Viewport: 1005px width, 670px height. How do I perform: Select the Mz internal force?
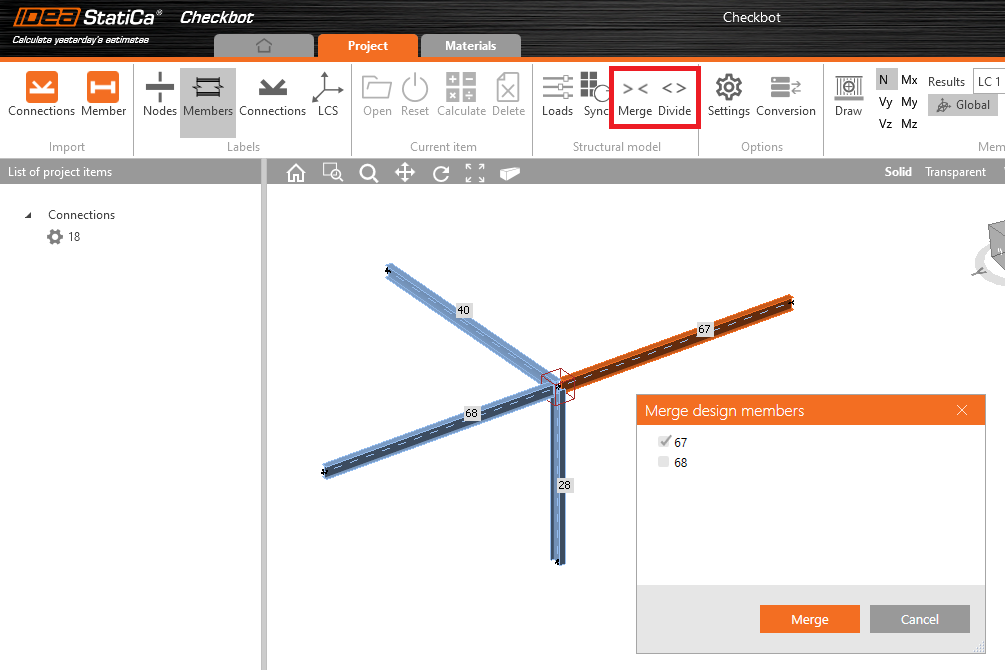pyautogui.click(x=909, y=124)
